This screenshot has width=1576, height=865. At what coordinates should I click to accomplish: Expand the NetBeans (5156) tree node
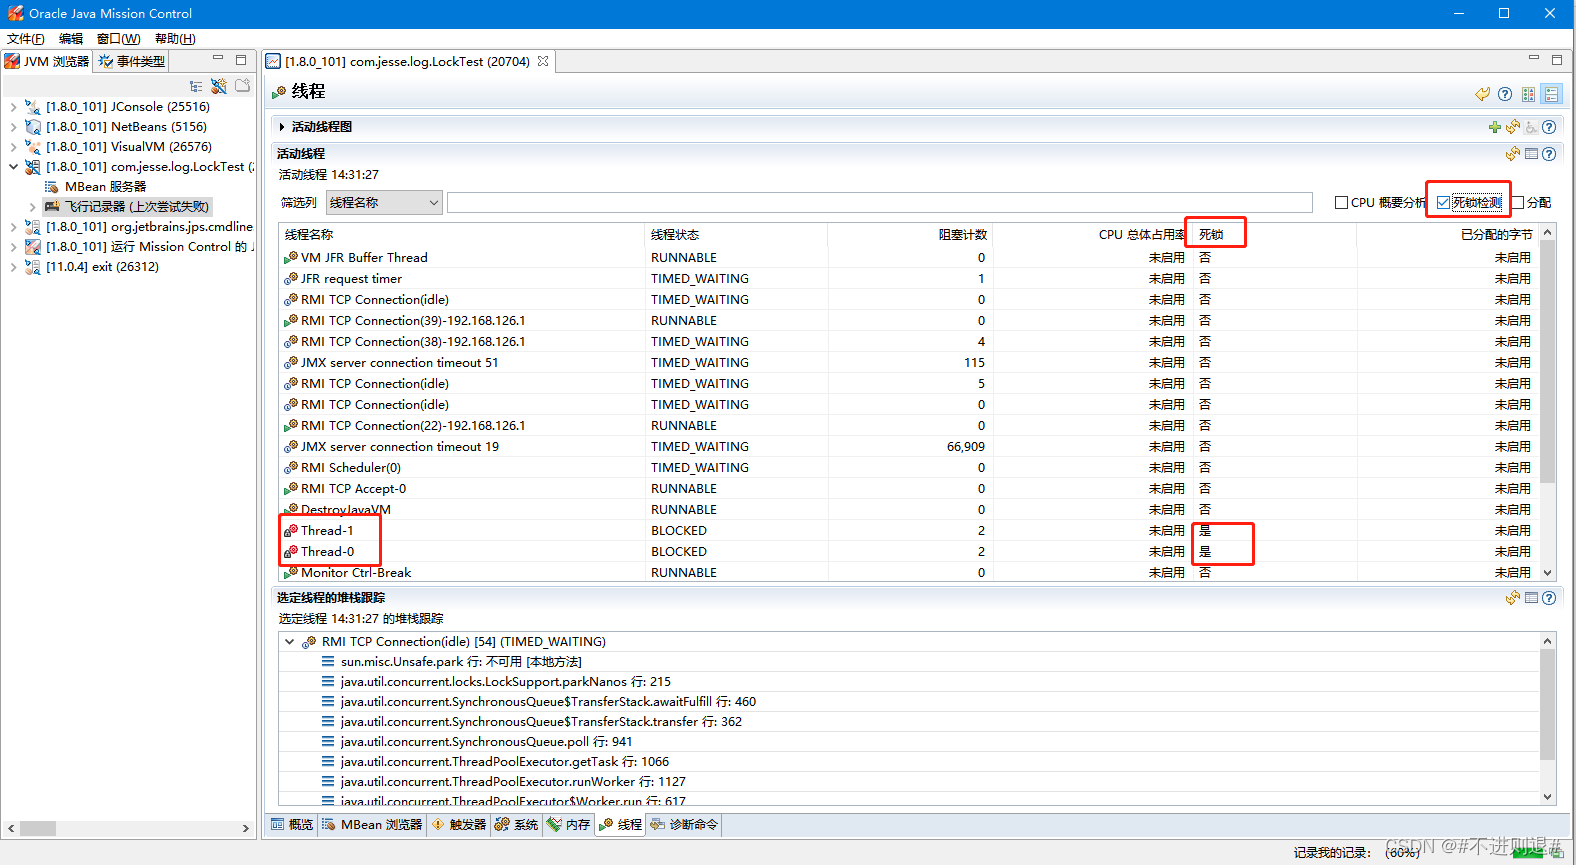point(13,127)
